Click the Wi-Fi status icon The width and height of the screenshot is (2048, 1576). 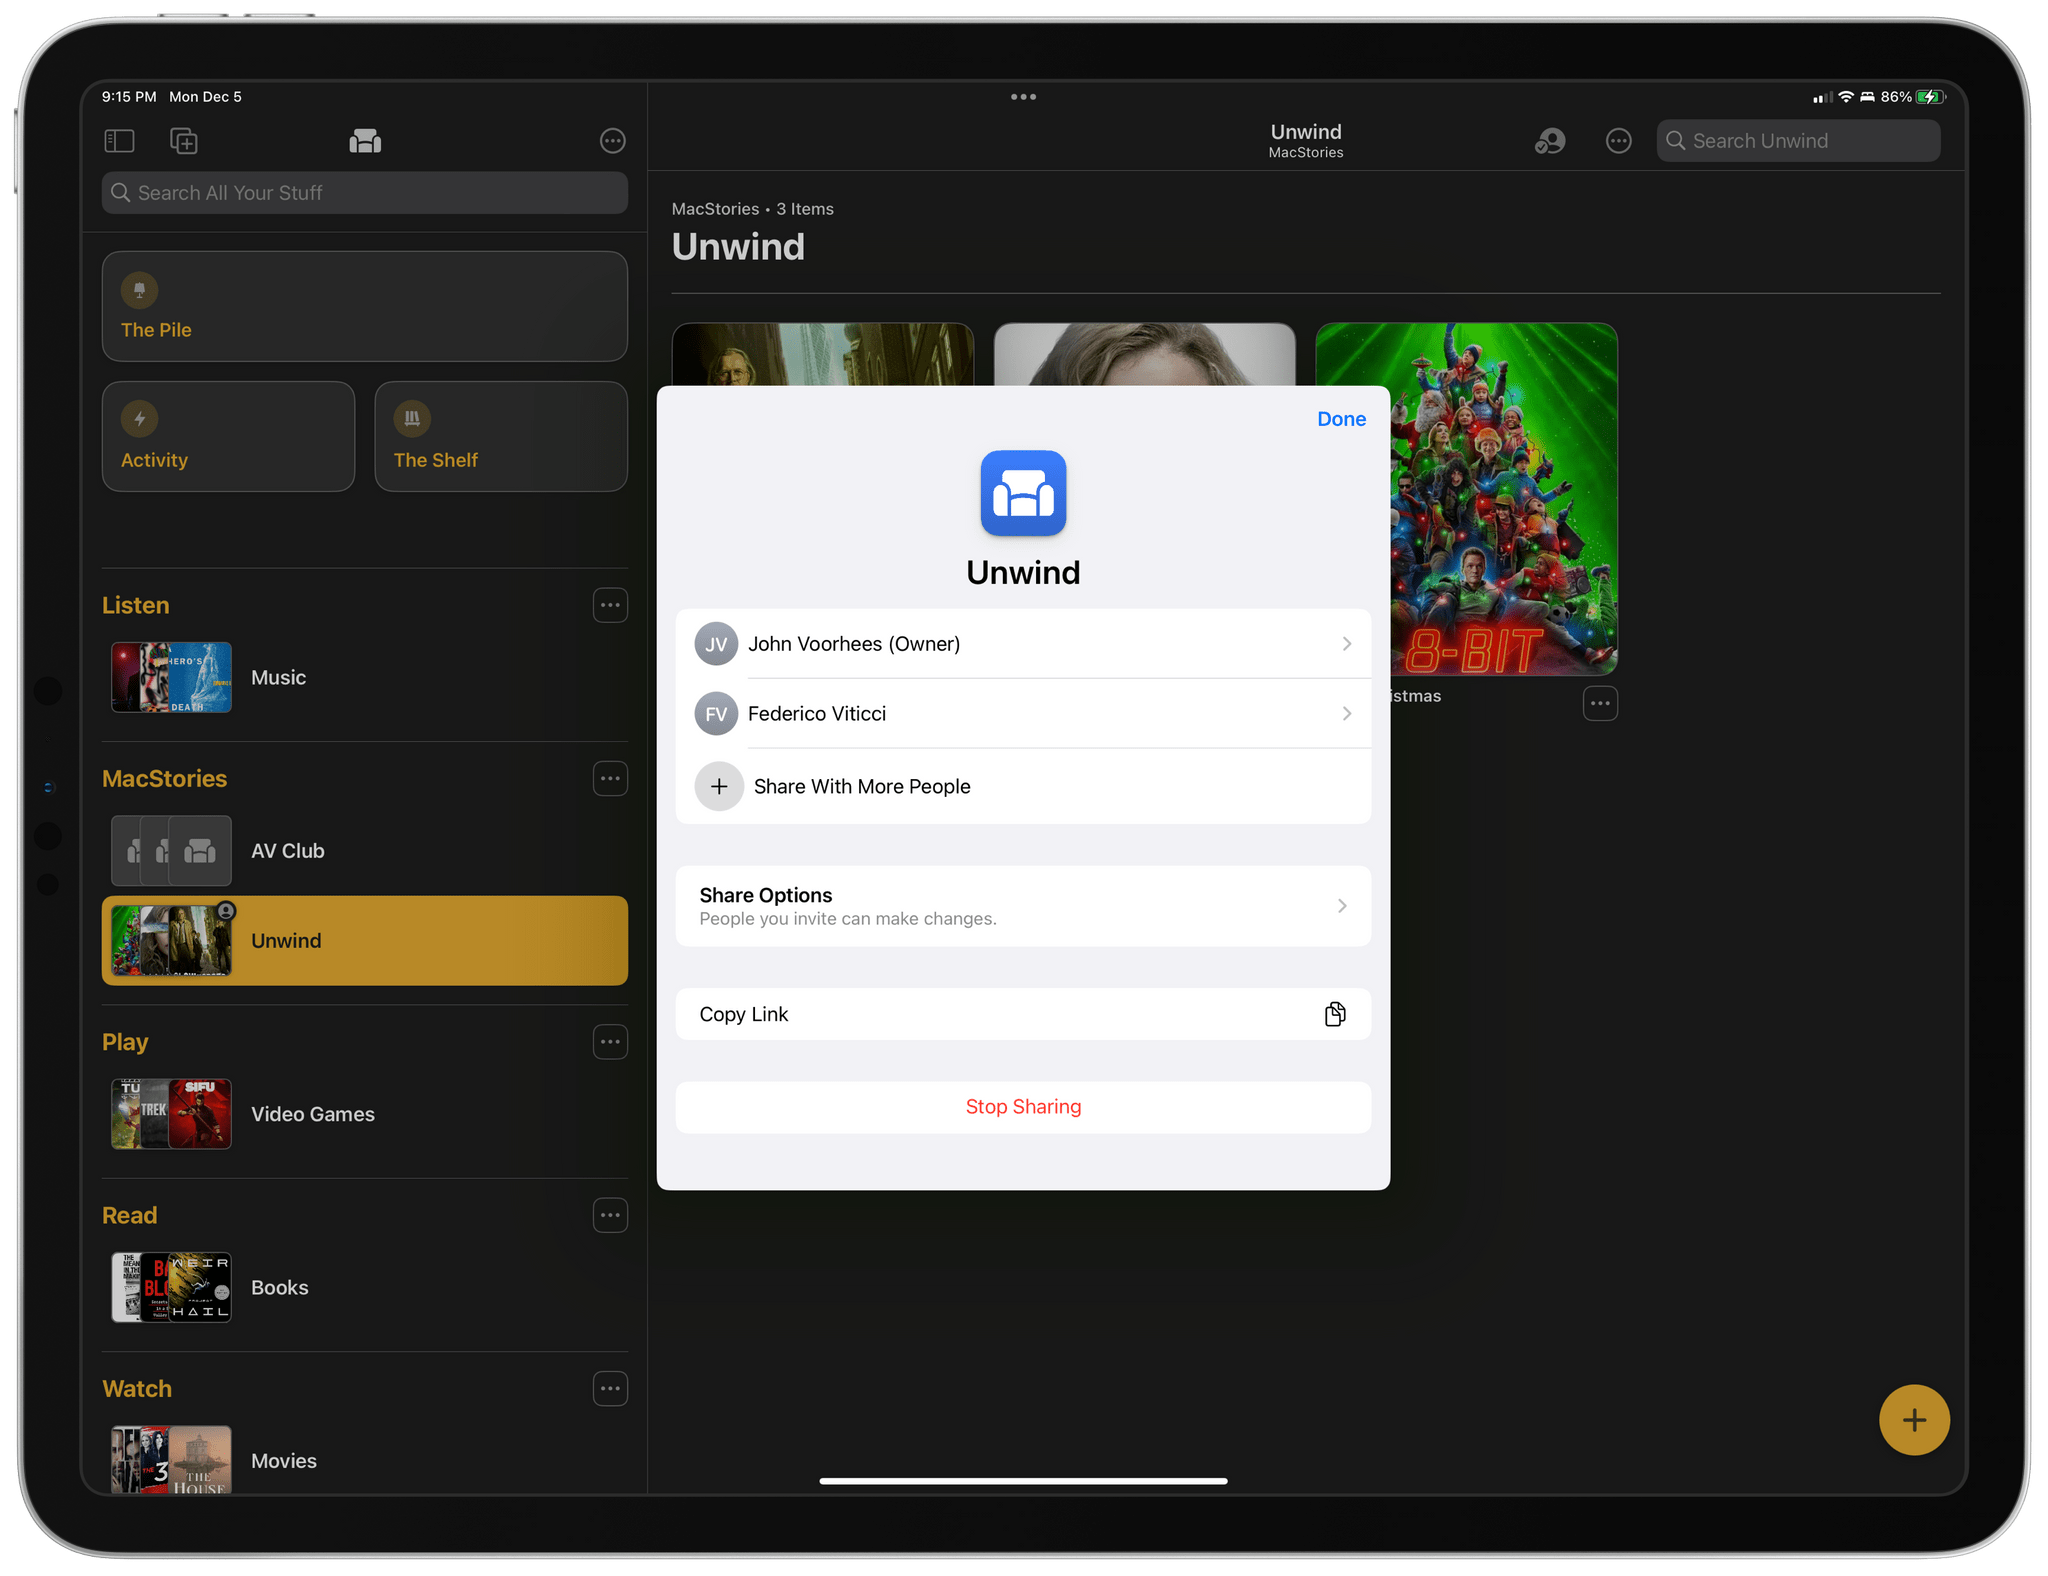(1846, 97)
